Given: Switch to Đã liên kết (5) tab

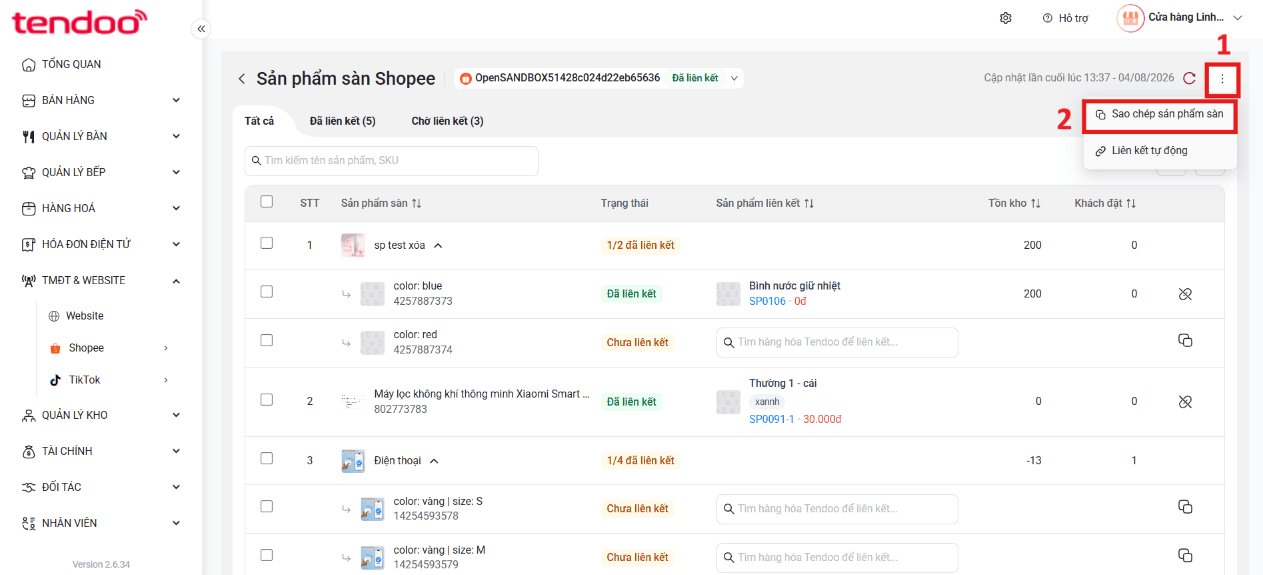Looking at the screenshot, I should [x=342, y=121].
